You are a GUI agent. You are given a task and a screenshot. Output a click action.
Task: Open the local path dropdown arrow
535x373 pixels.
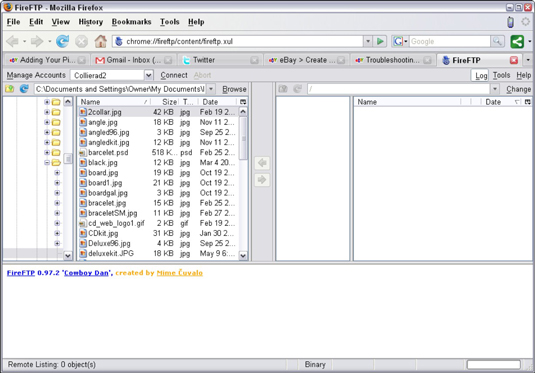(x=211, y=89)
